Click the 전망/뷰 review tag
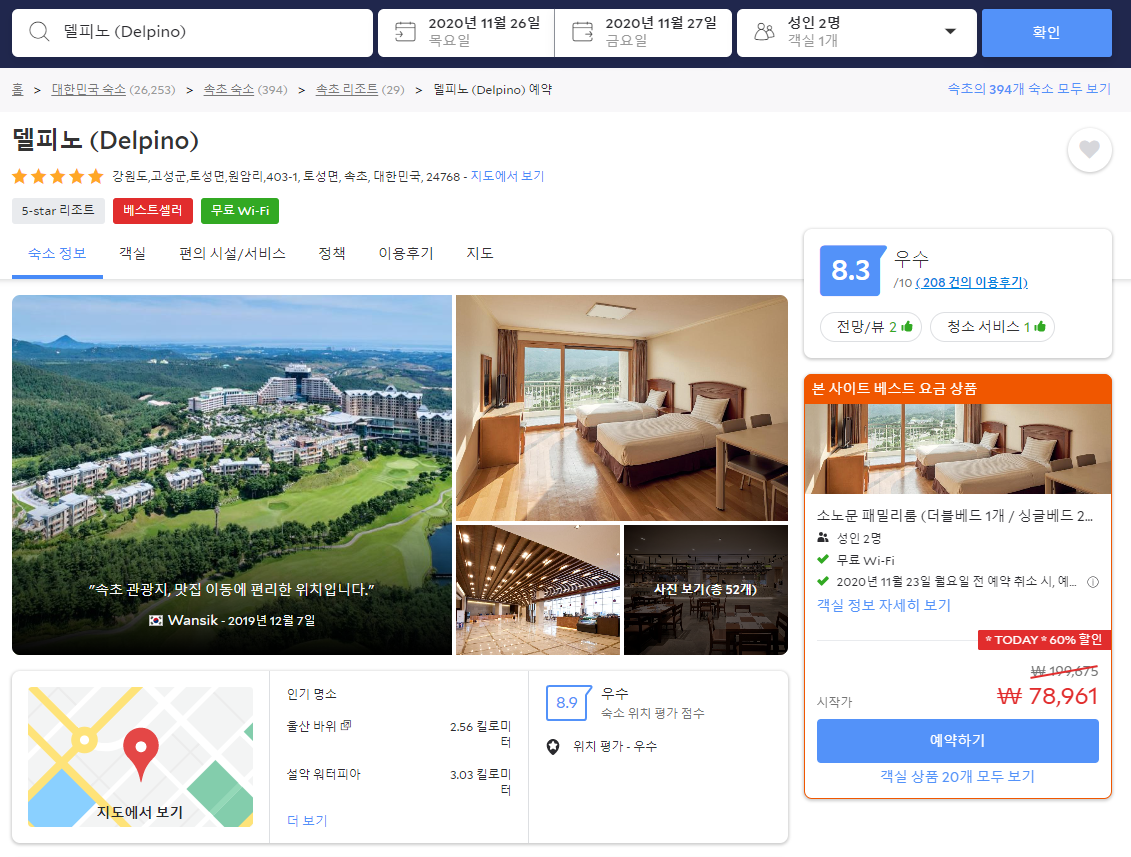Image resolution: width=1131 pixels, height=857 pixels. pyautogui.click(x=871, y=327)
